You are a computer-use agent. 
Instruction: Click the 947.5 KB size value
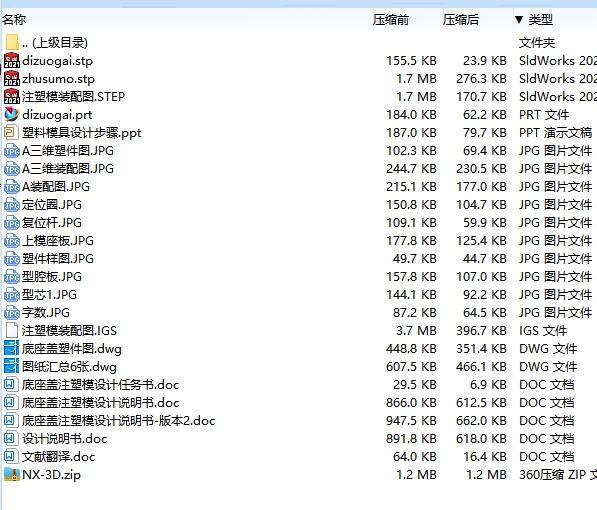click(411, 420)
